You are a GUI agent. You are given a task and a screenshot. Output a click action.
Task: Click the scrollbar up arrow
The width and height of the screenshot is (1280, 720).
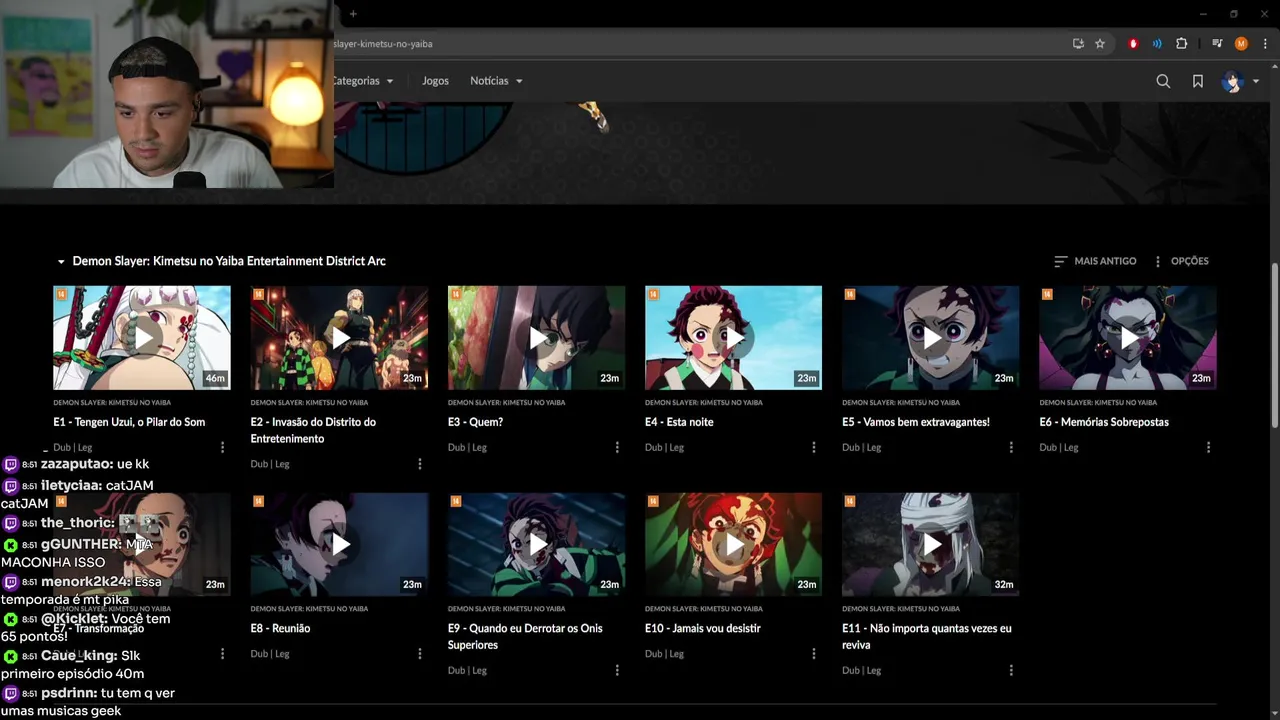[1274, 68]
